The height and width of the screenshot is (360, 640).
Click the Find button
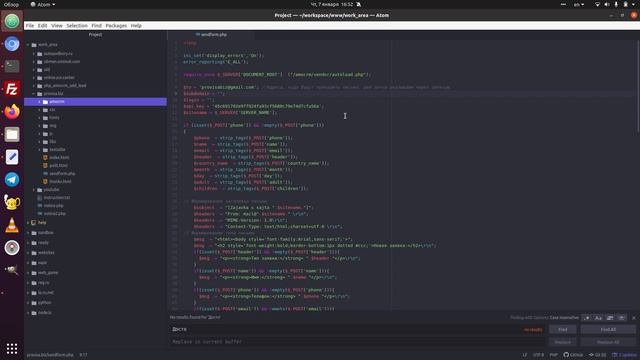click(562, 329)
